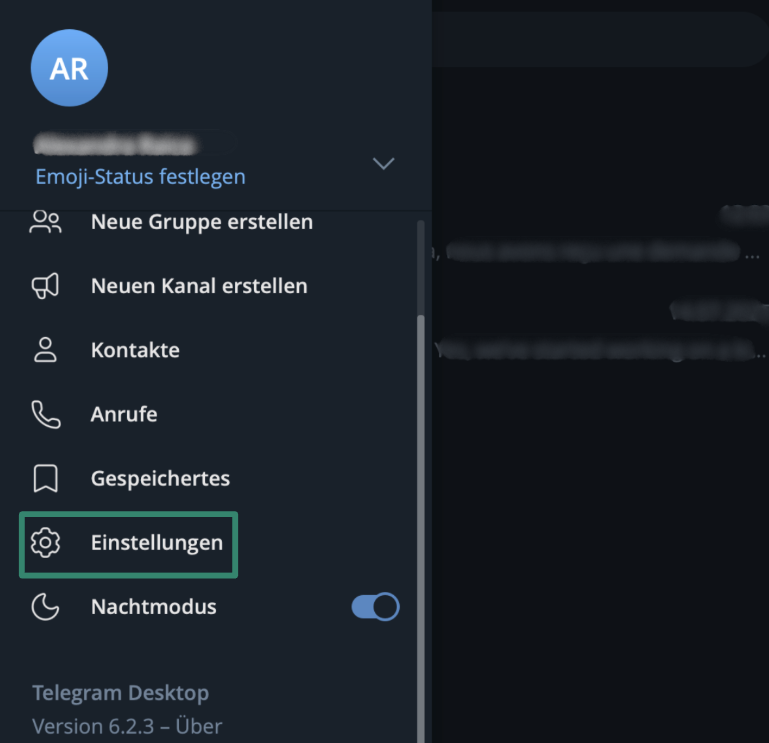This screenshot has width=769, height=743.
Task: Toggle the Nachtmodus switch off
Action: coord(375,607)
